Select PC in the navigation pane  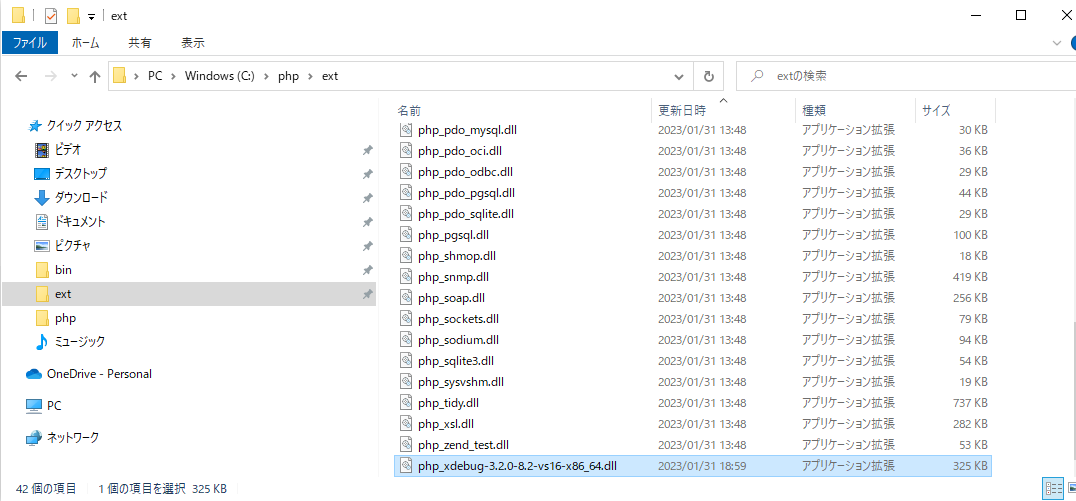[54, 406]
